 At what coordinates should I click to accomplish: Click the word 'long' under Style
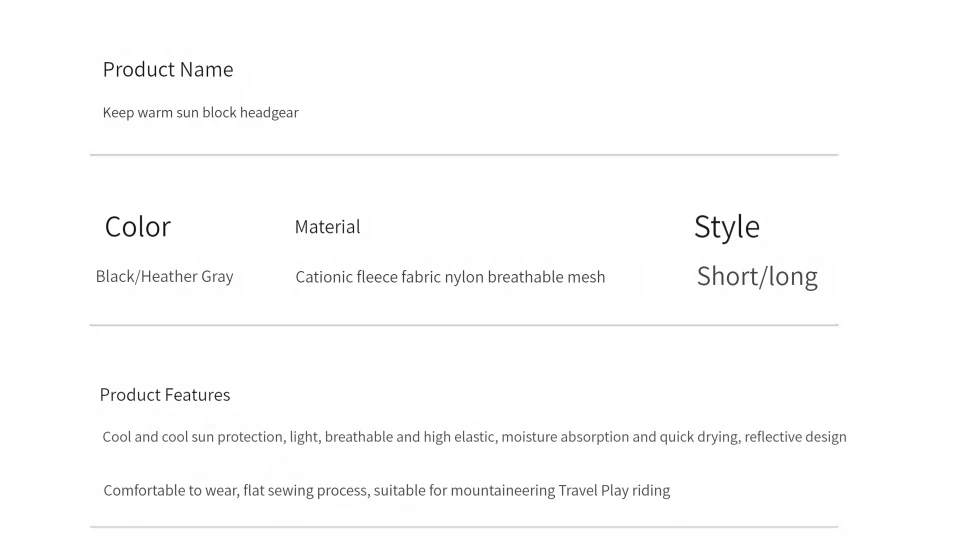tap(794, 277)
